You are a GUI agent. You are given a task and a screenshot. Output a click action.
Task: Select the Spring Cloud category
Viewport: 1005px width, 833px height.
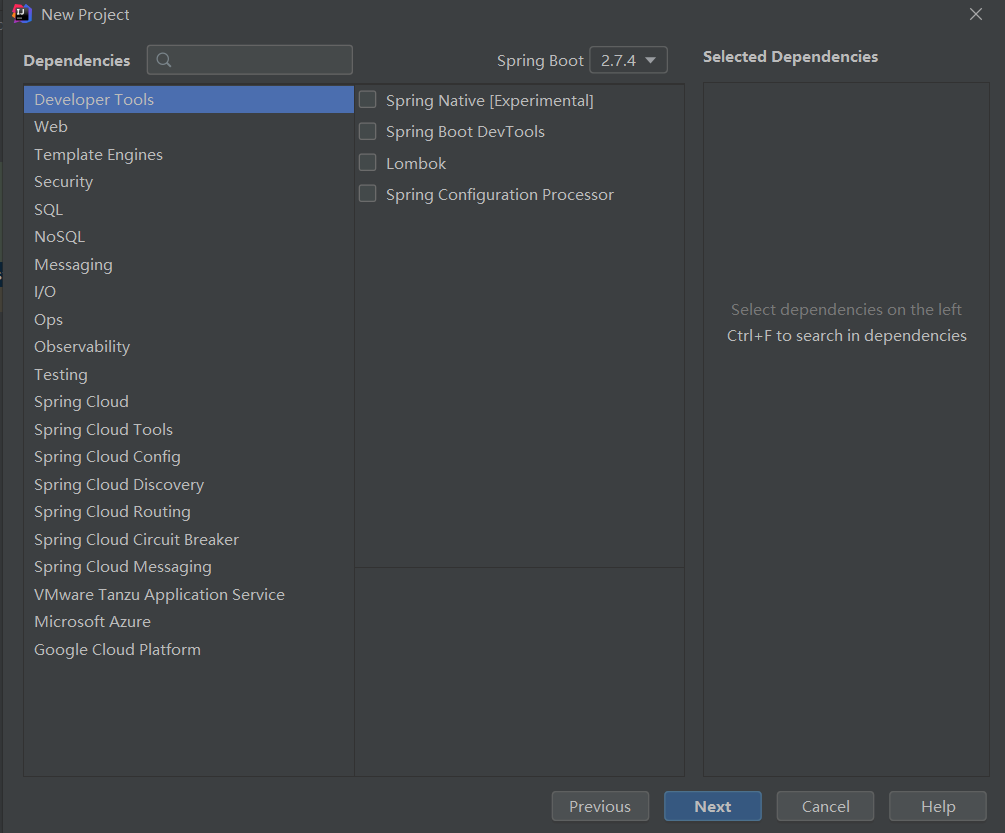(x=188, y=402)
